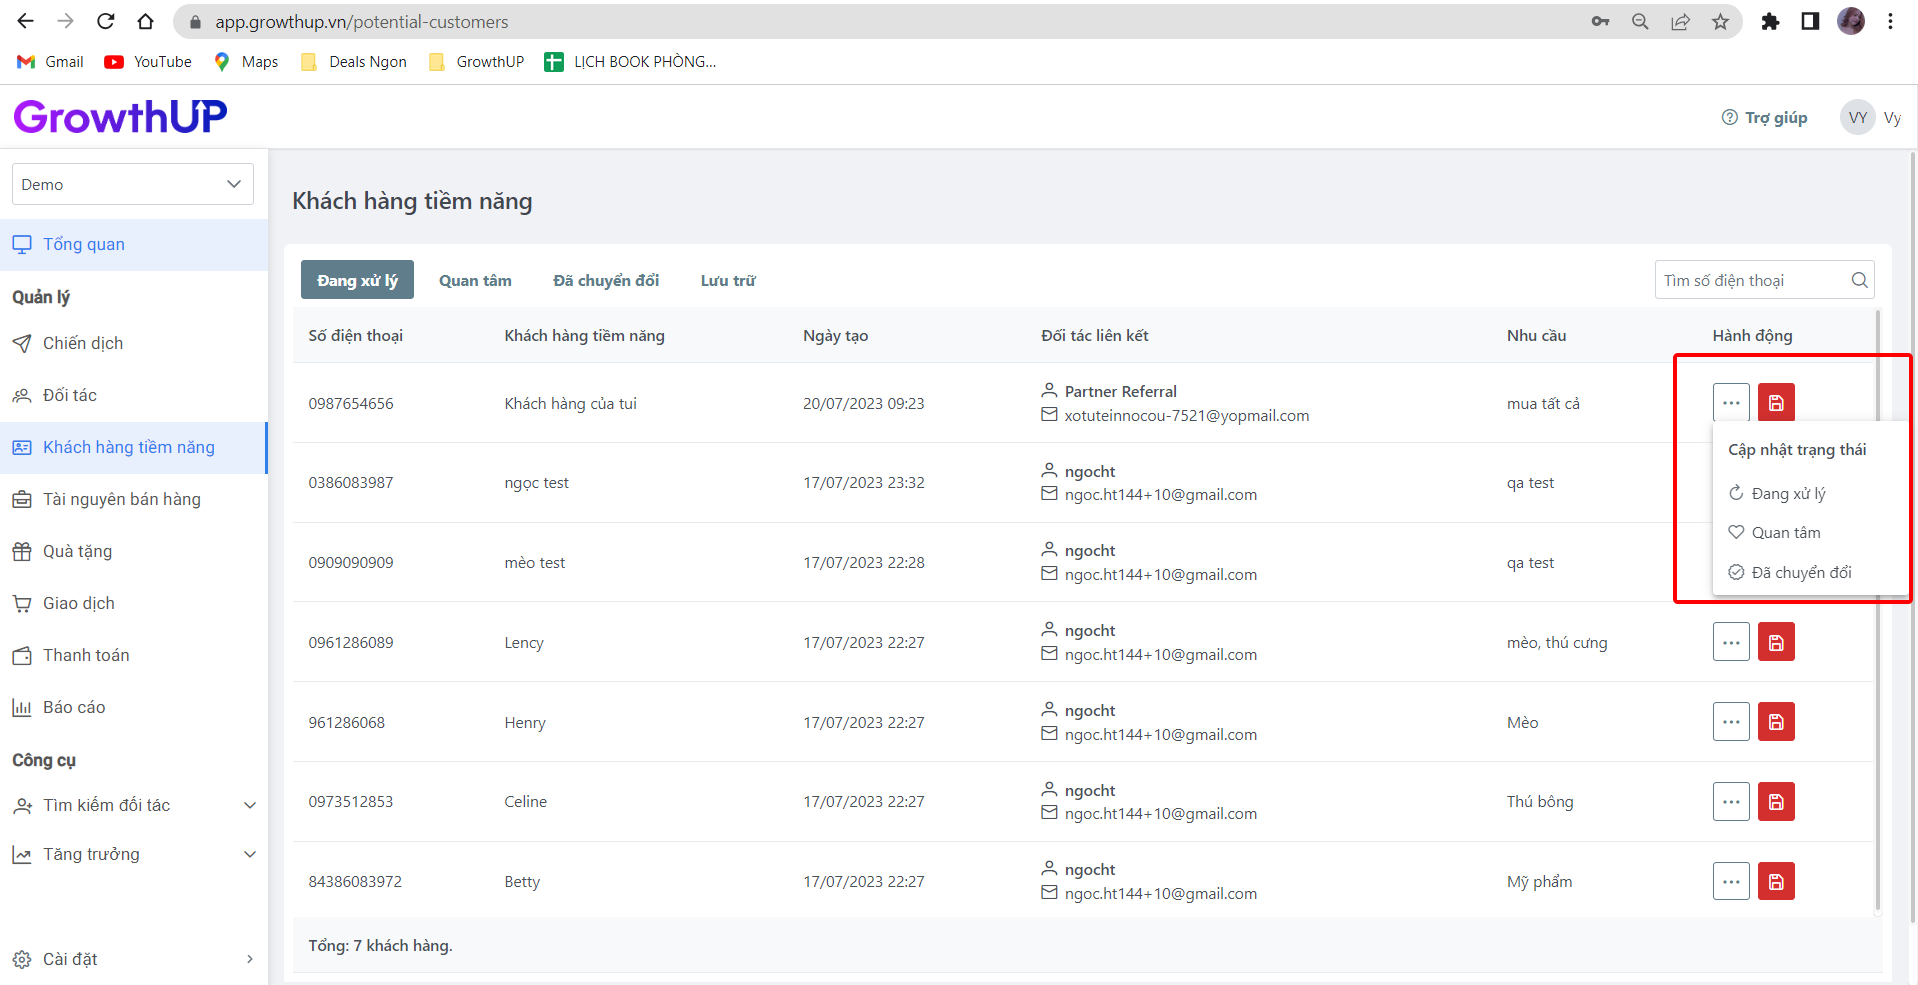Screen dimensions: 1918x985
Task: Click the browser bookmark star icon
Action: click(x=1720, y=21)
